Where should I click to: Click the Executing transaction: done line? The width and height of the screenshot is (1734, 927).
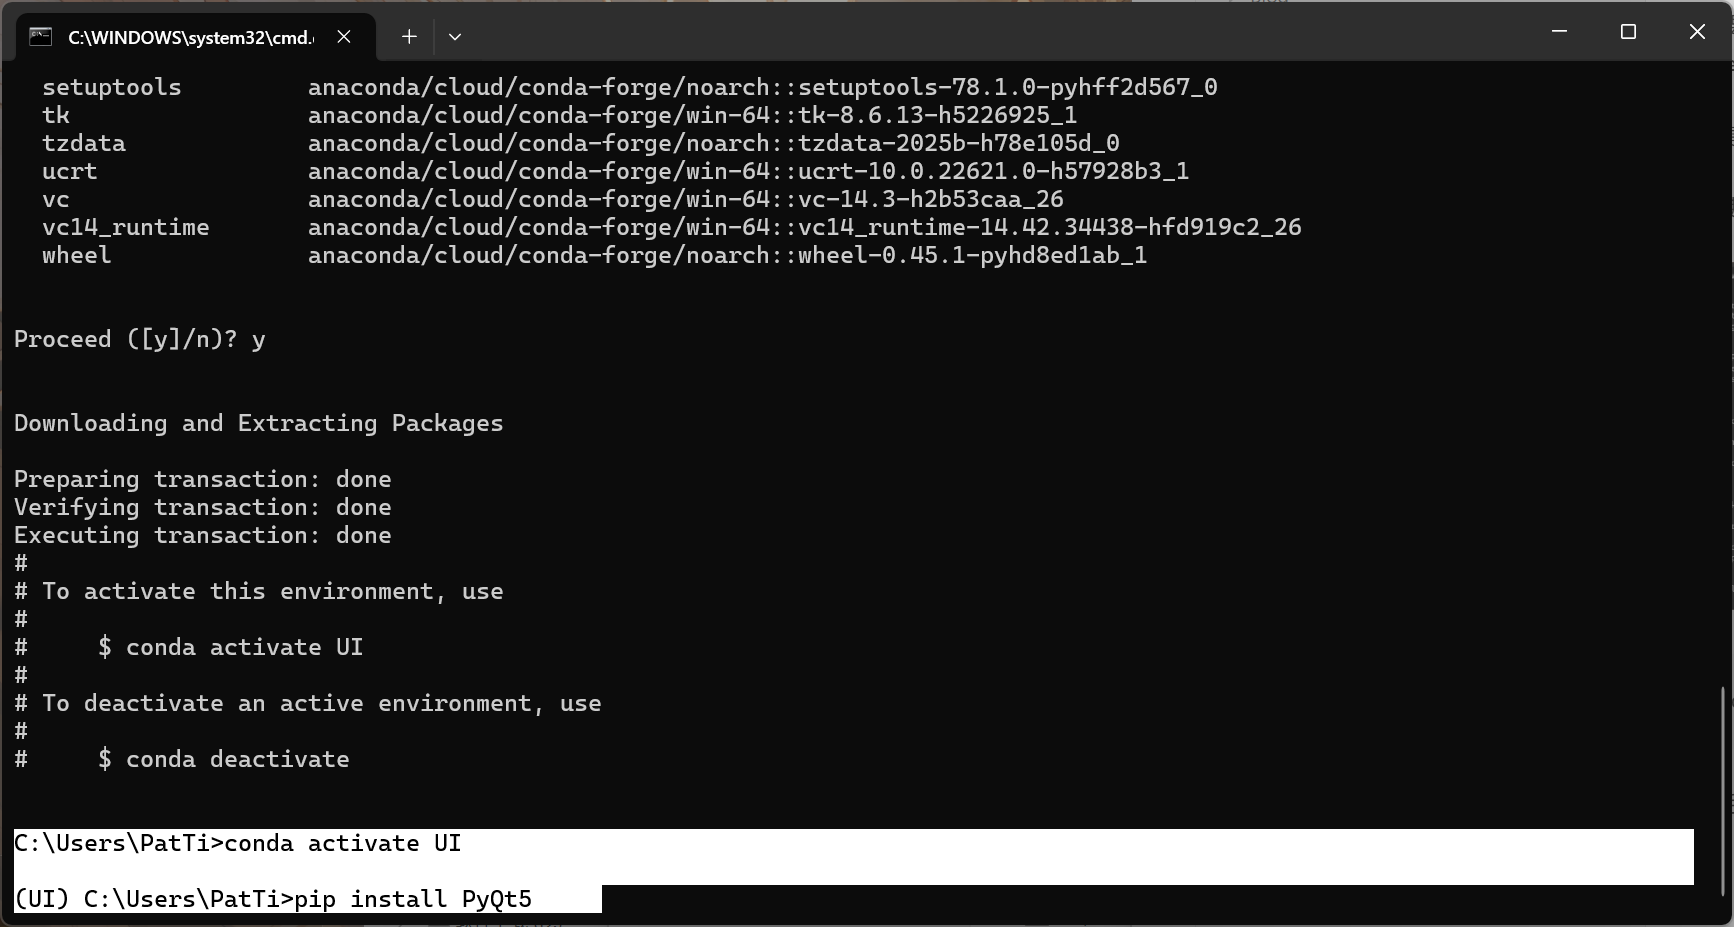203,536
